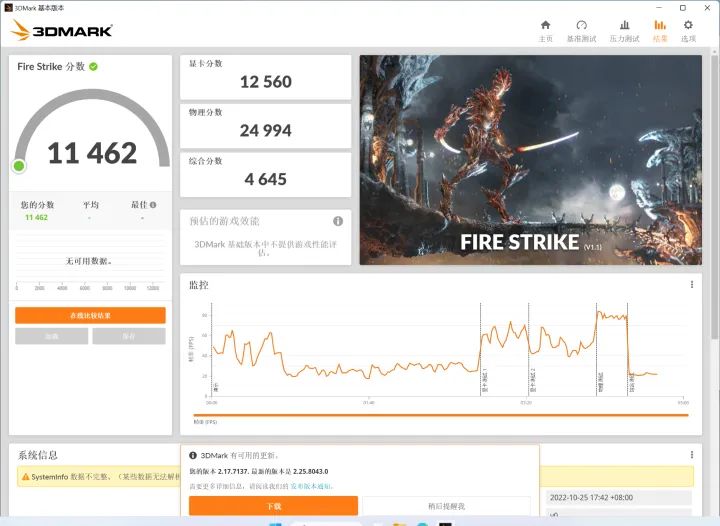Click the 2022-10-25 17:42 +08:00 timestamp
Image resolution: width=720 pixels, height=526 pixels.
point(591,498)
